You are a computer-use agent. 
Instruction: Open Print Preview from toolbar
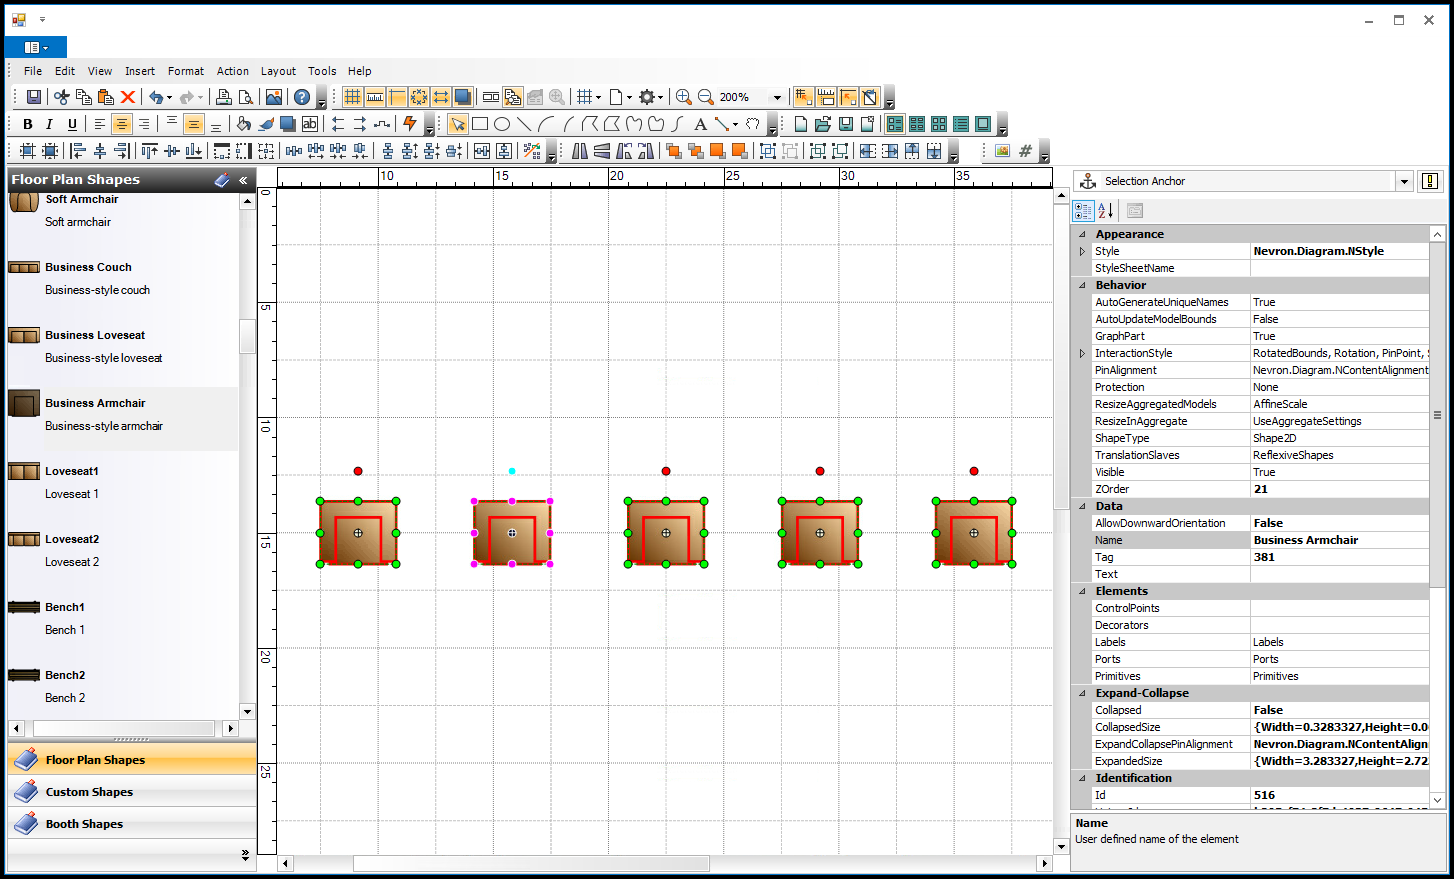[x=246, y=97]
